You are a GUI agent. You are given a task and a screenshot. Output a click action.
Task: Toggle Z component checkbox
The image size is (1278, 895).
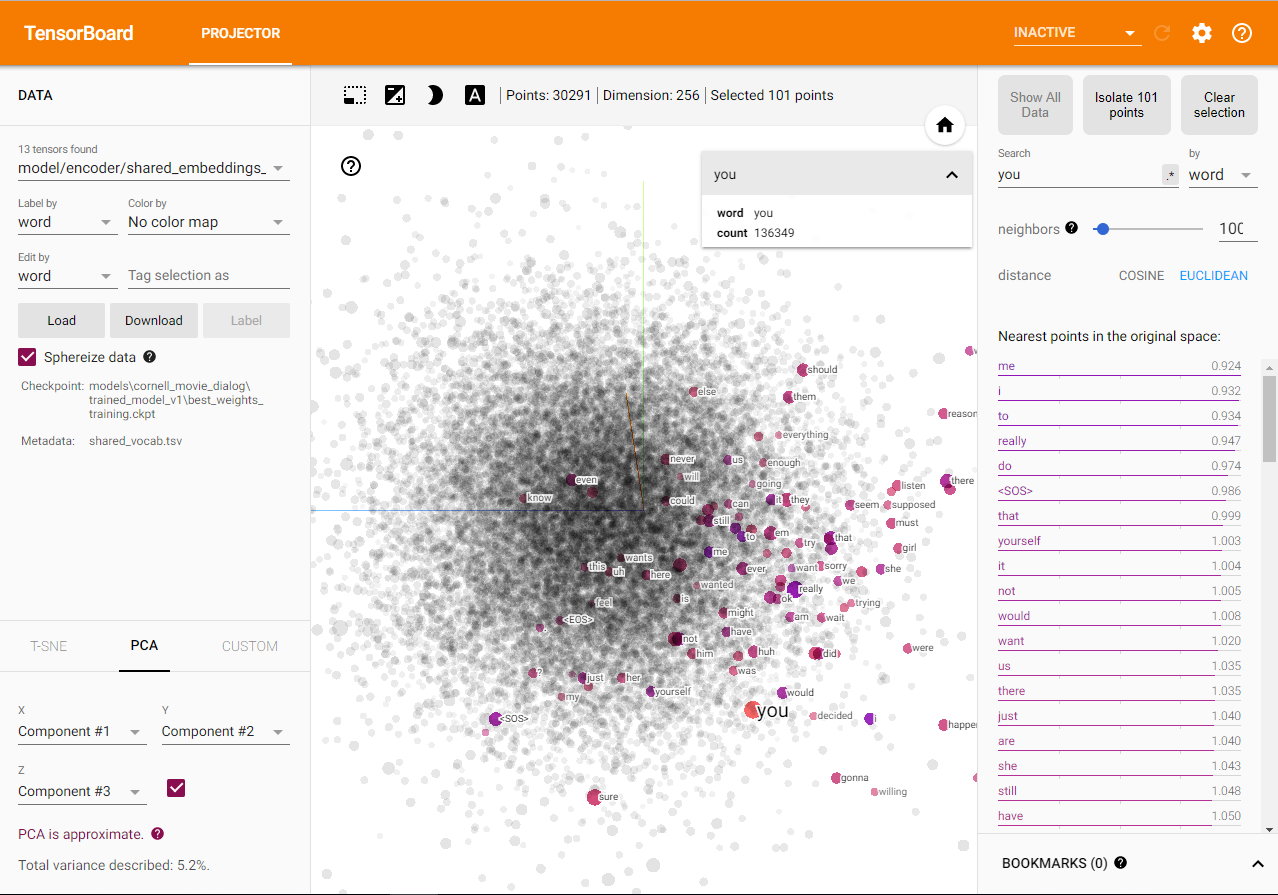click(x=176, y=788)
